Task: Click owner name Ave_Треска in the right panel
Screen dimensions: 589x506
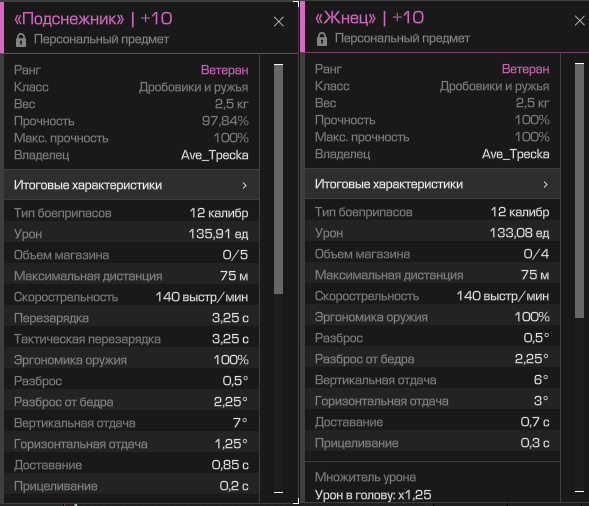Action: pyautogui.click(x=515, y=154)
